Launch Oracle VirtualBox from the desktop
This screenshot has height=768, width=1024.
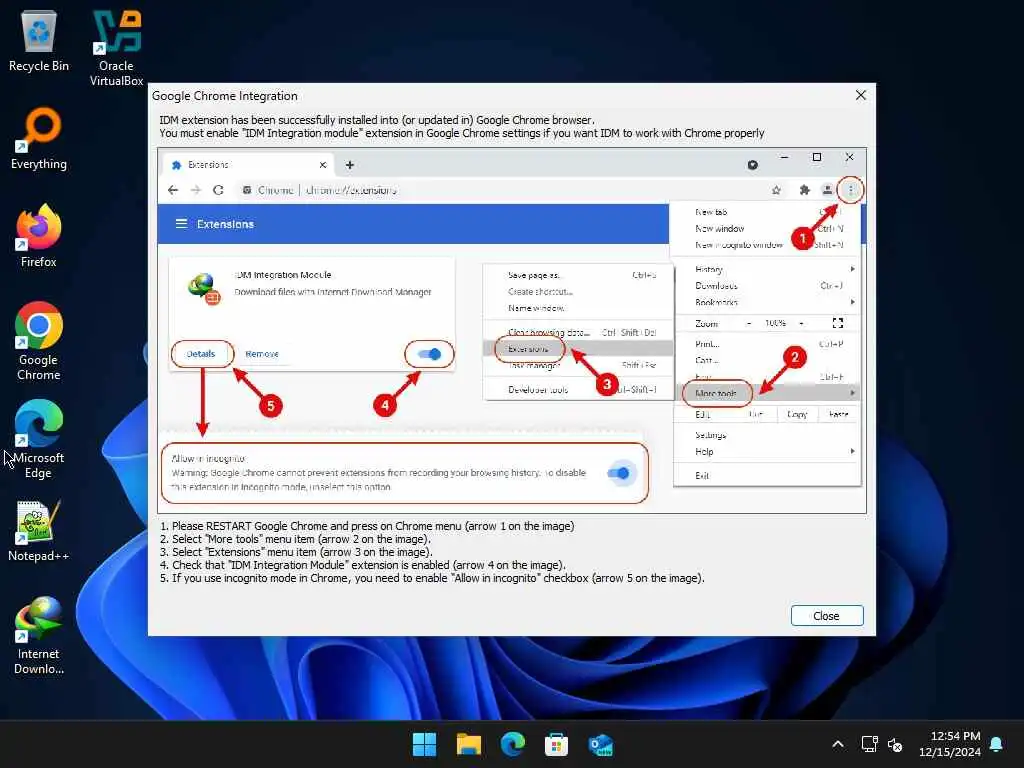click(x=116, y=48)
